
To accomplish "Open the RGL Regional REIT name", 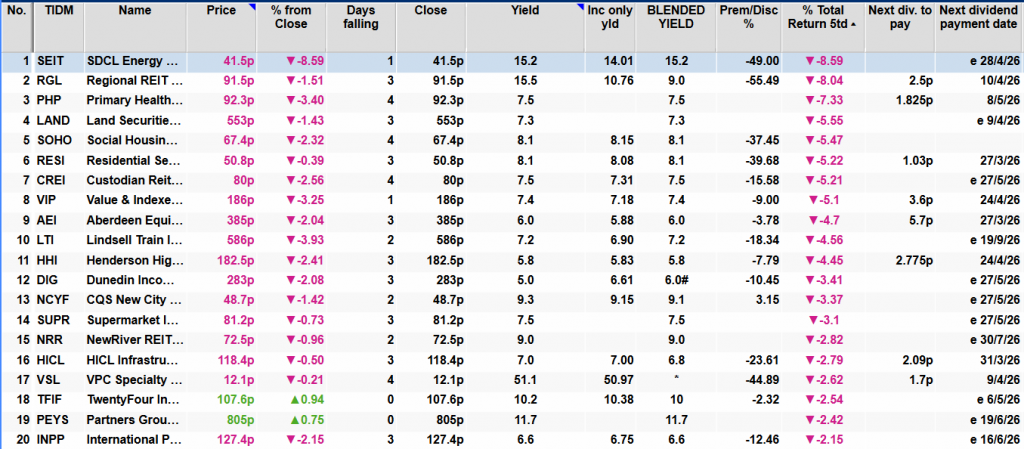I will tap(134, 80).
